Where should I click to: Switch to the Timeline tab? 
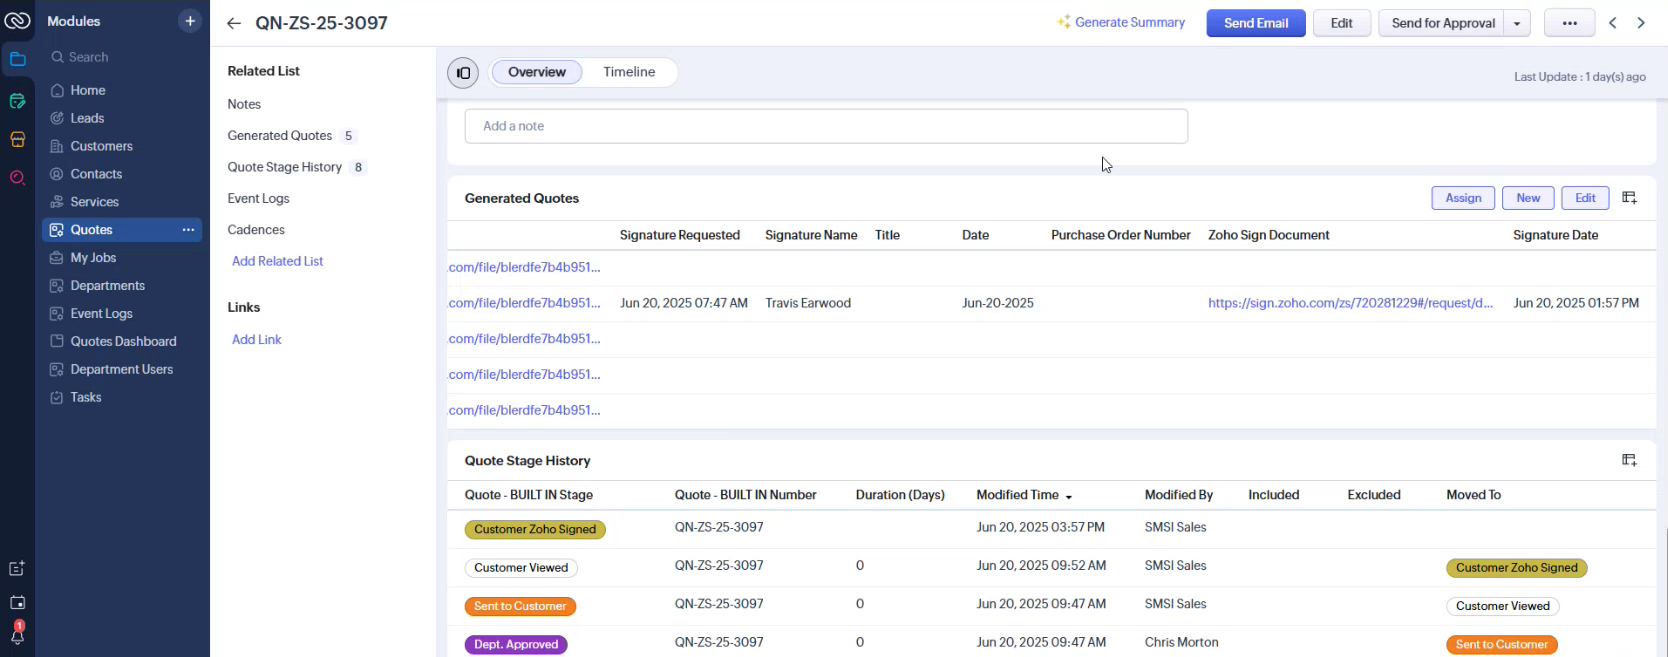[629, 72]
